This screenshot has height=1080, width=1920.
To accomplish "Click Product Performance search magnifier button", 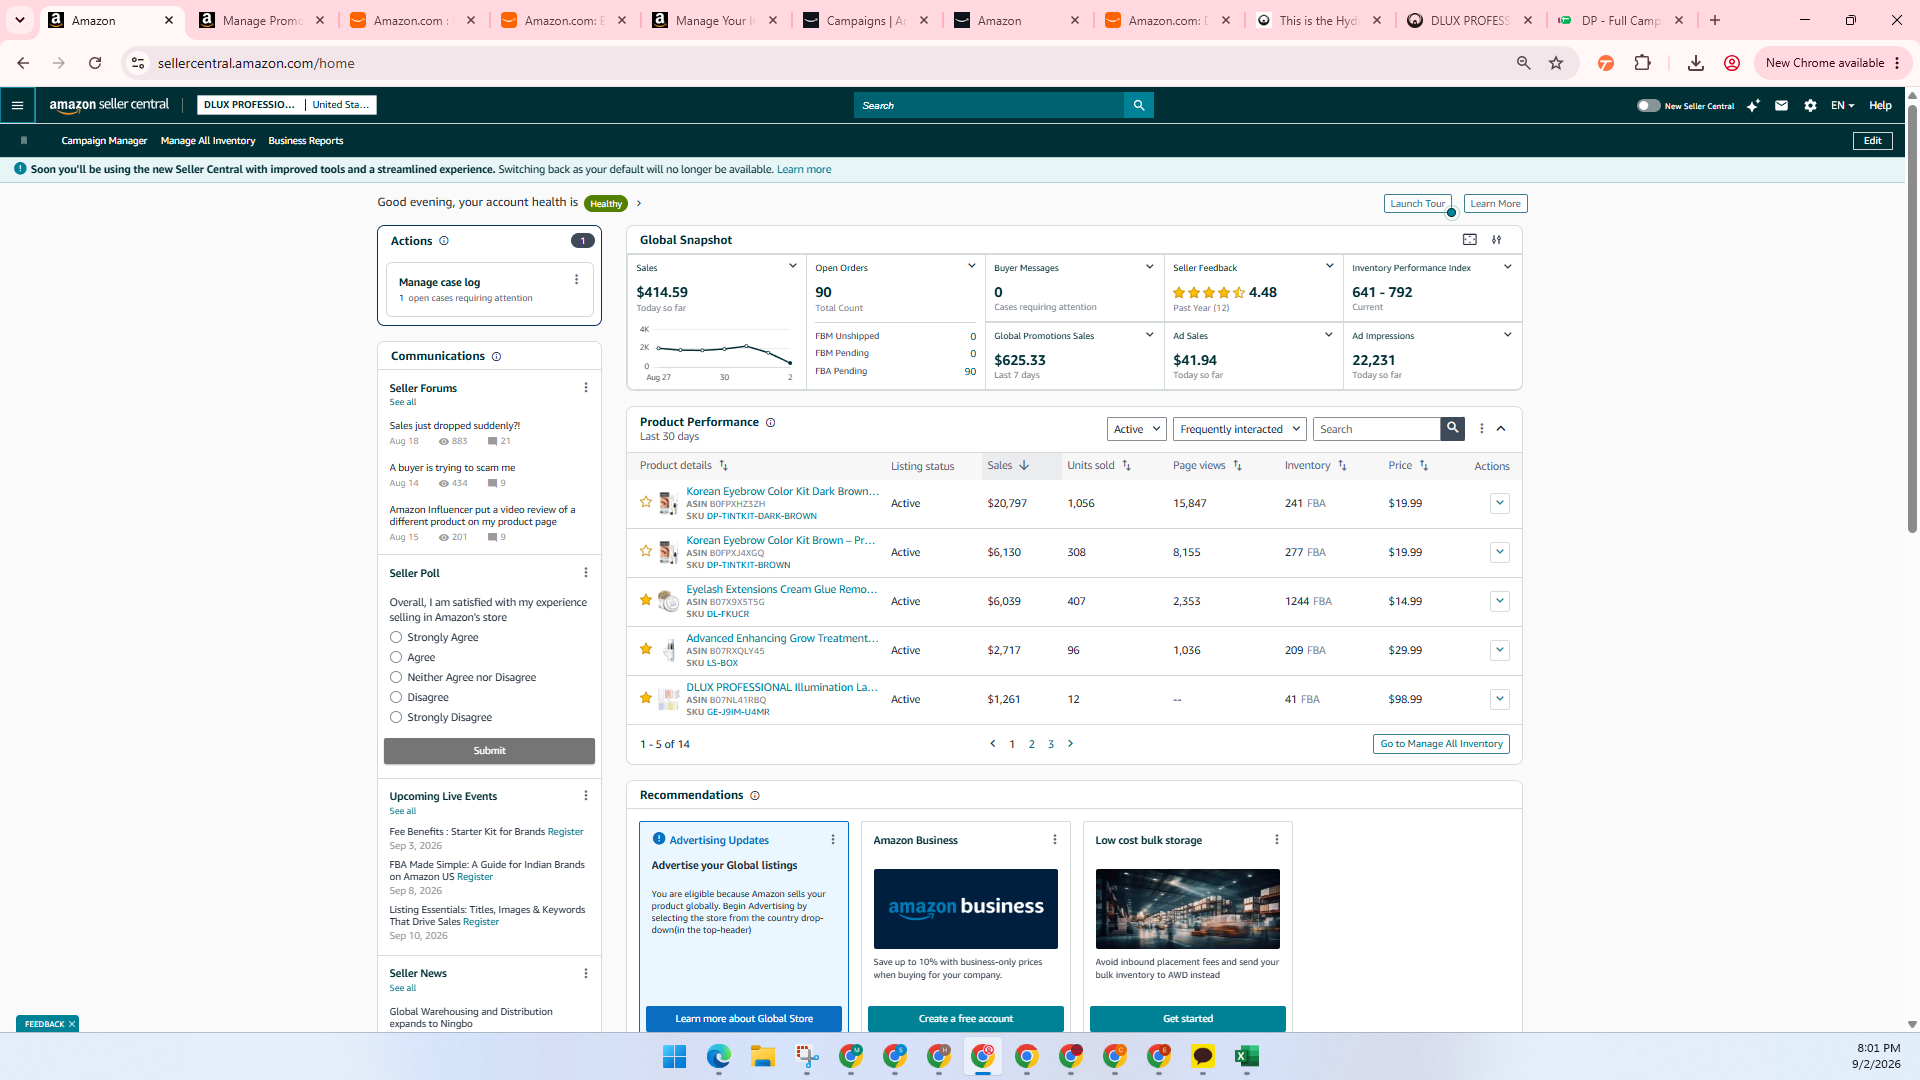I will pos(1452,428).
